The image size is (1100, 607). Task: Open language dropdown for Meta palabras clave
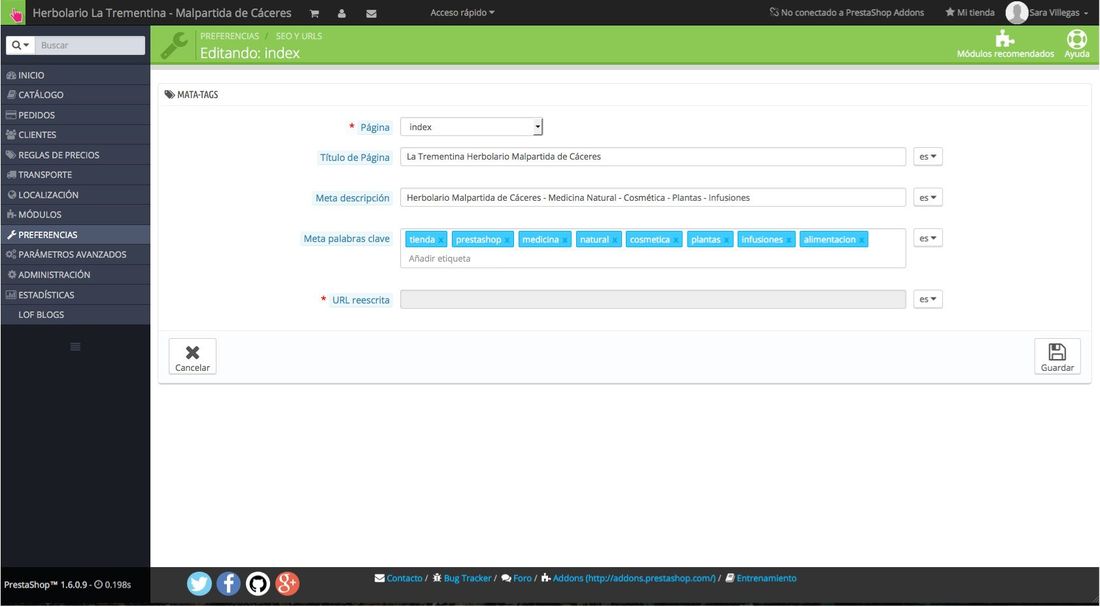(x=927, y=238)
